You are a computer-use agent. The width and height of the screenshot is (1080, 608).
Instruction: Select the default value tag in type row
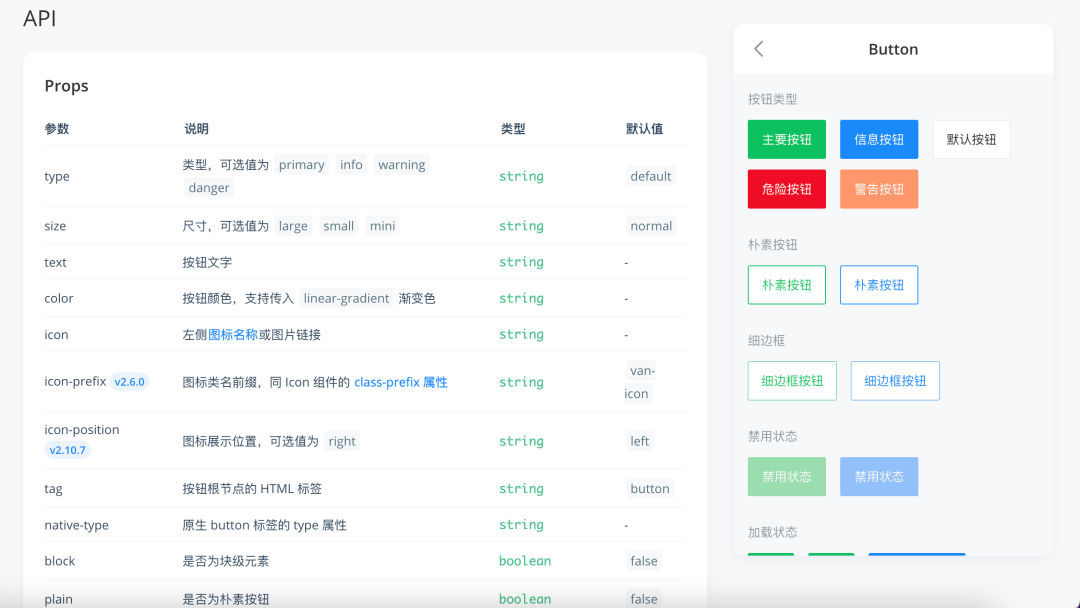(651, 176)
